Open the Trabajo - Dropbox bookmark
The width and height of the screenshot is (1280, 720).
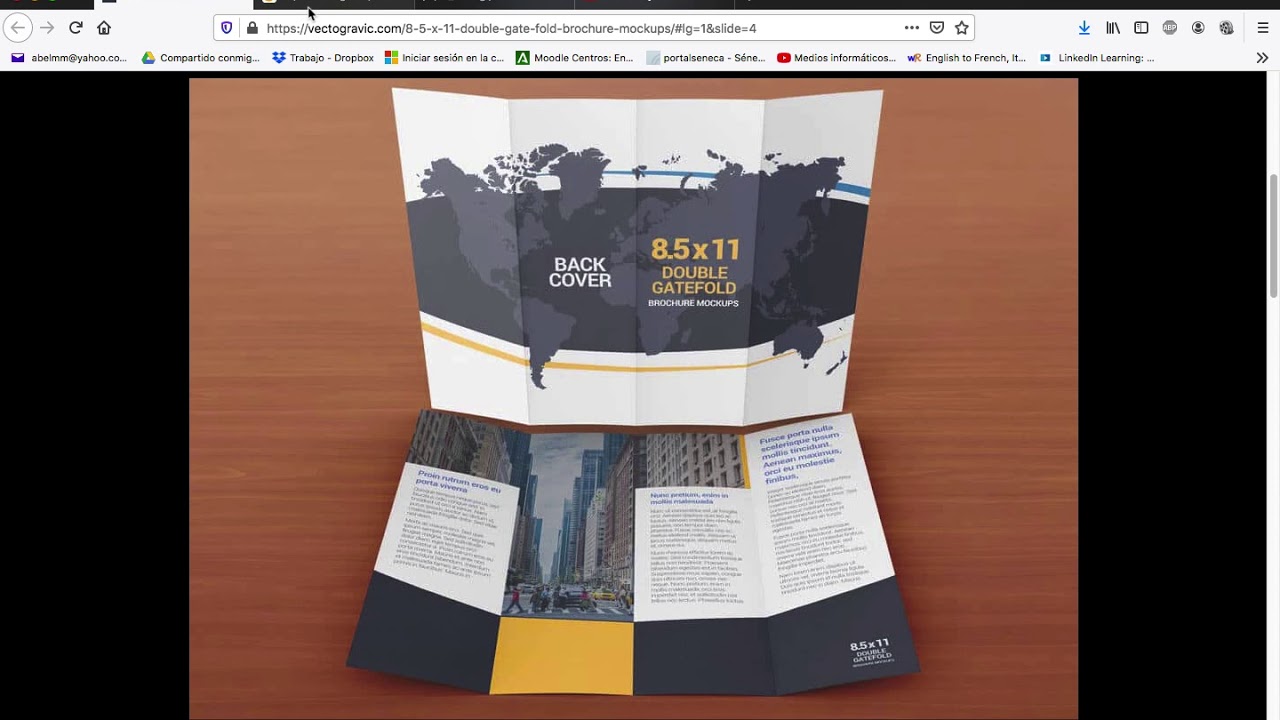tap(323, 58)
